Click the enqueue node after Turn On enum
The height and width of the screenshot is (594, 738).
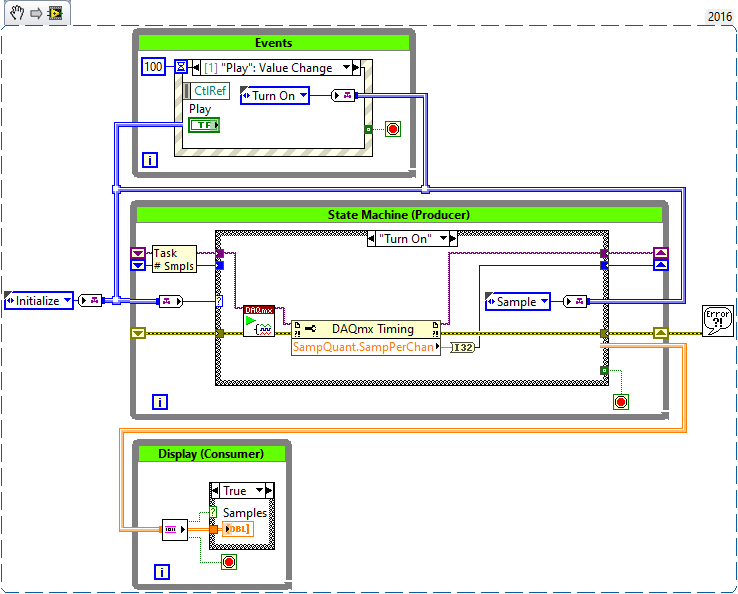[343, 96]
